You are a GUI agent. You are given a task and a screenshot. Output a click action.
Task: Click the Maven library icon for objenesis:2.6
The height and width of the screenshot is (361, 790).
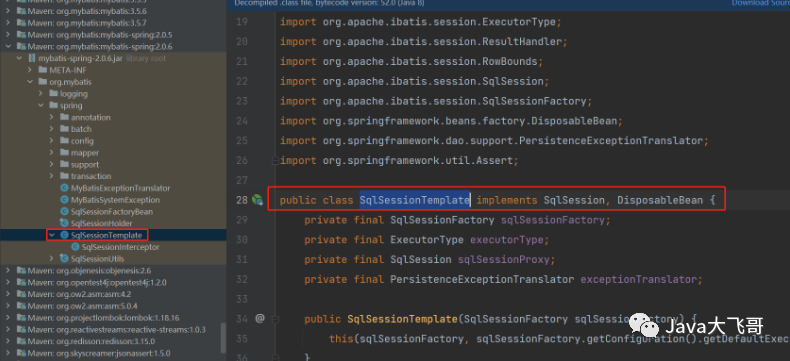click(x=21, y=270)
